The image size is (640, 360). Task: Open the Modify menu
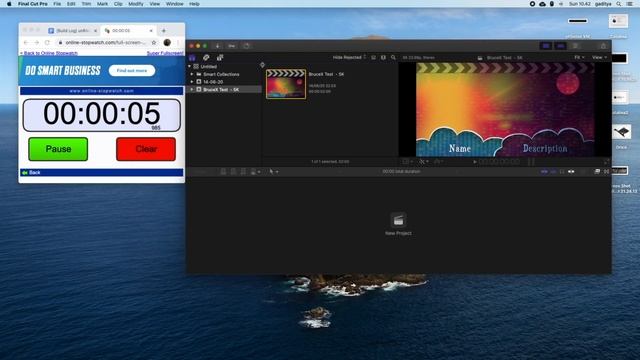(x=136, y=4)
